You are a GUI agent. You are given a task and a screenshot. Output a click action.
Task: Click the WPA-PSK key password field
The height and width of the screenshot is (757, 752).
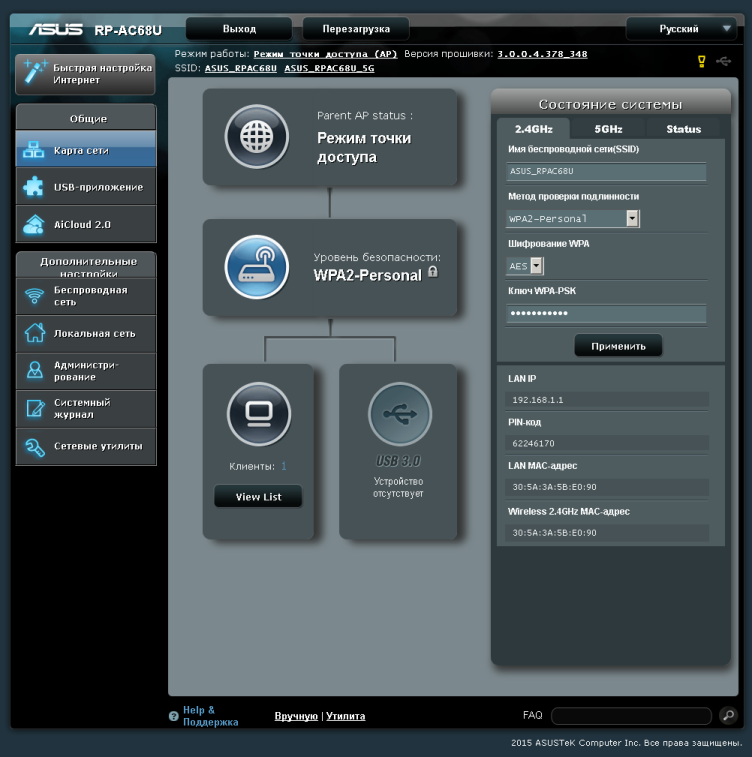point(606,313)
